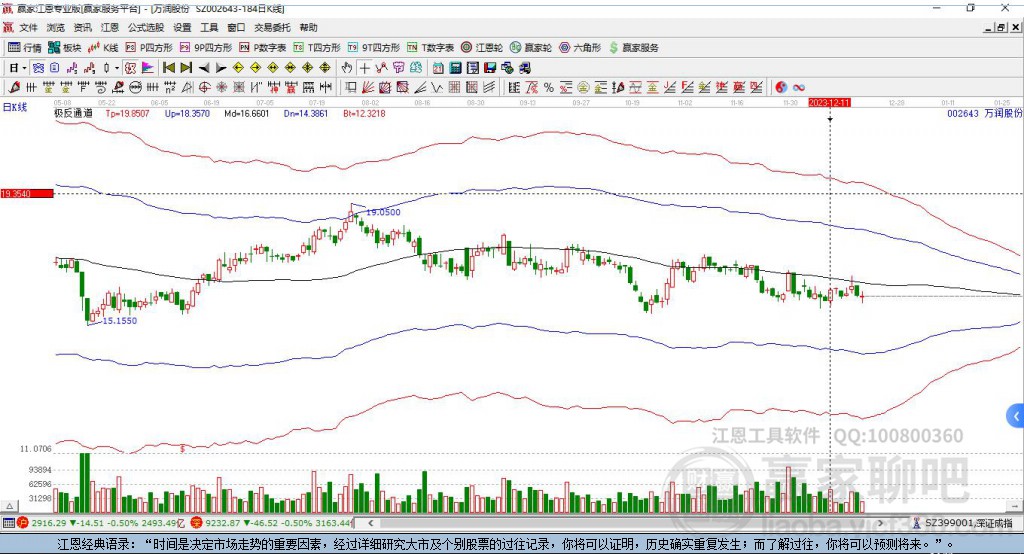1024x554 pixels.
Task: Select the hand pan tool
Action: coord(347,68)
